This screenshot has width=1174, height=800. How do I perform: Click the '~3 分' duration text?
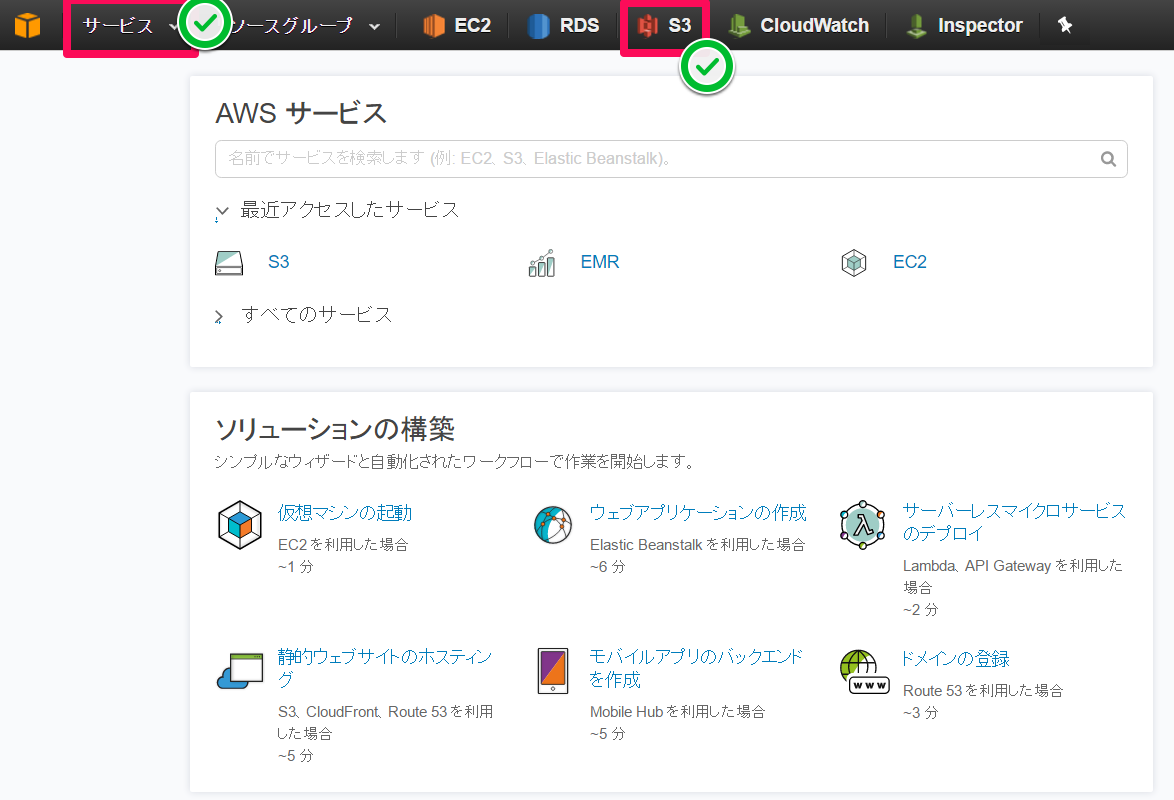[x=920, y=713]
